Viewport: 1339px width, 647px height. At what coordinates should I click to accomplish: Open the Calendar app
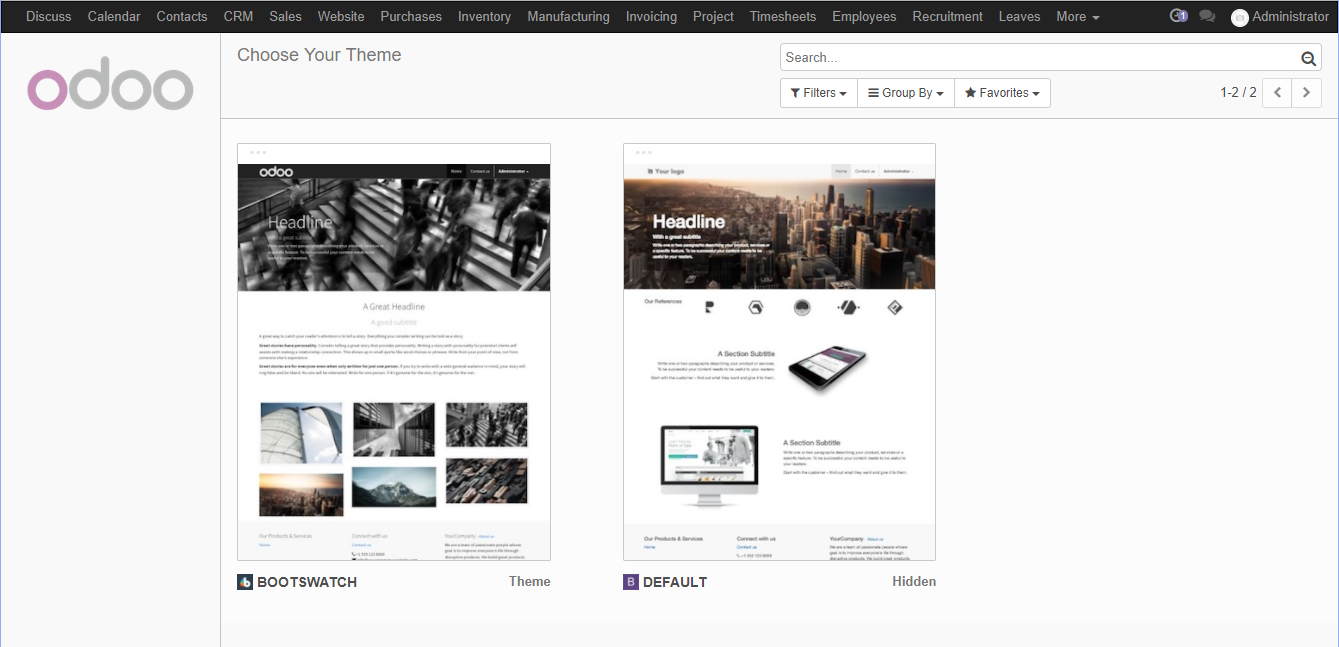click(x=114, y=16)
